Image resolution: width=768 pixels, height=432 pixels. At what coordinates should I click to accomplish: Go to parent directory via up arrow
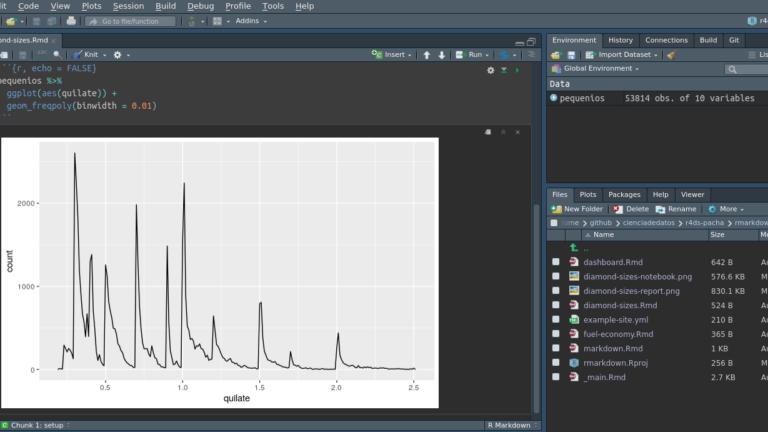574,248
